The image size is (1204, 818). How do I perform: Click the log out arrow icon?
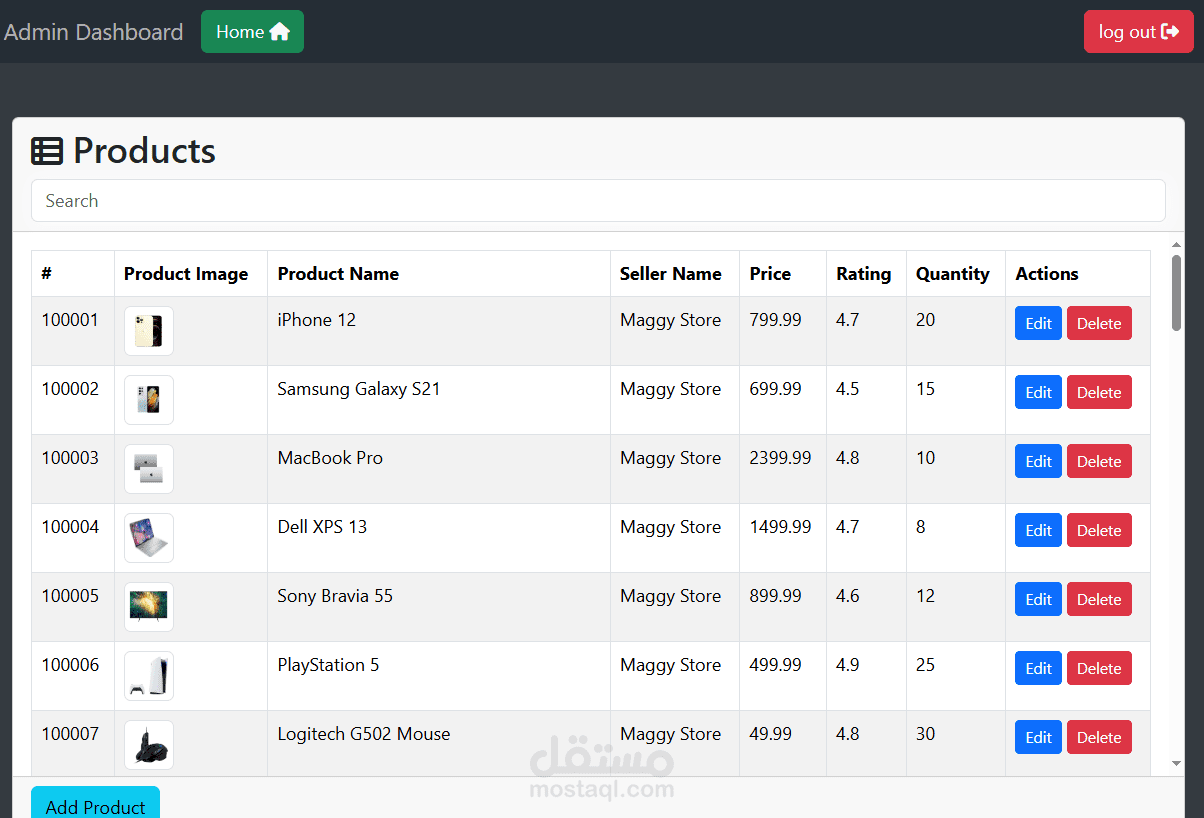point(1170,32)
